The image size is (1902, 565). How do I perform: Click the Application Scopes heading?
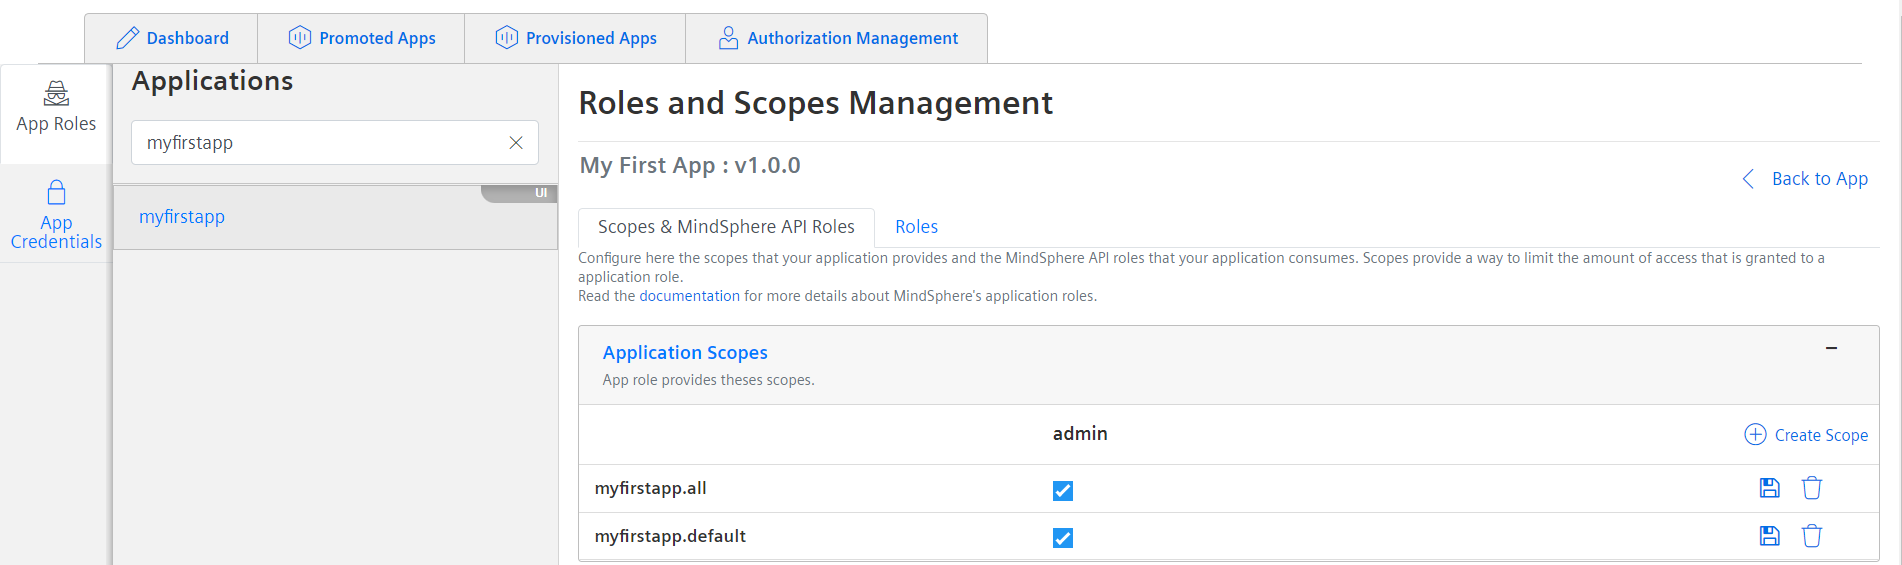(685, 352)
